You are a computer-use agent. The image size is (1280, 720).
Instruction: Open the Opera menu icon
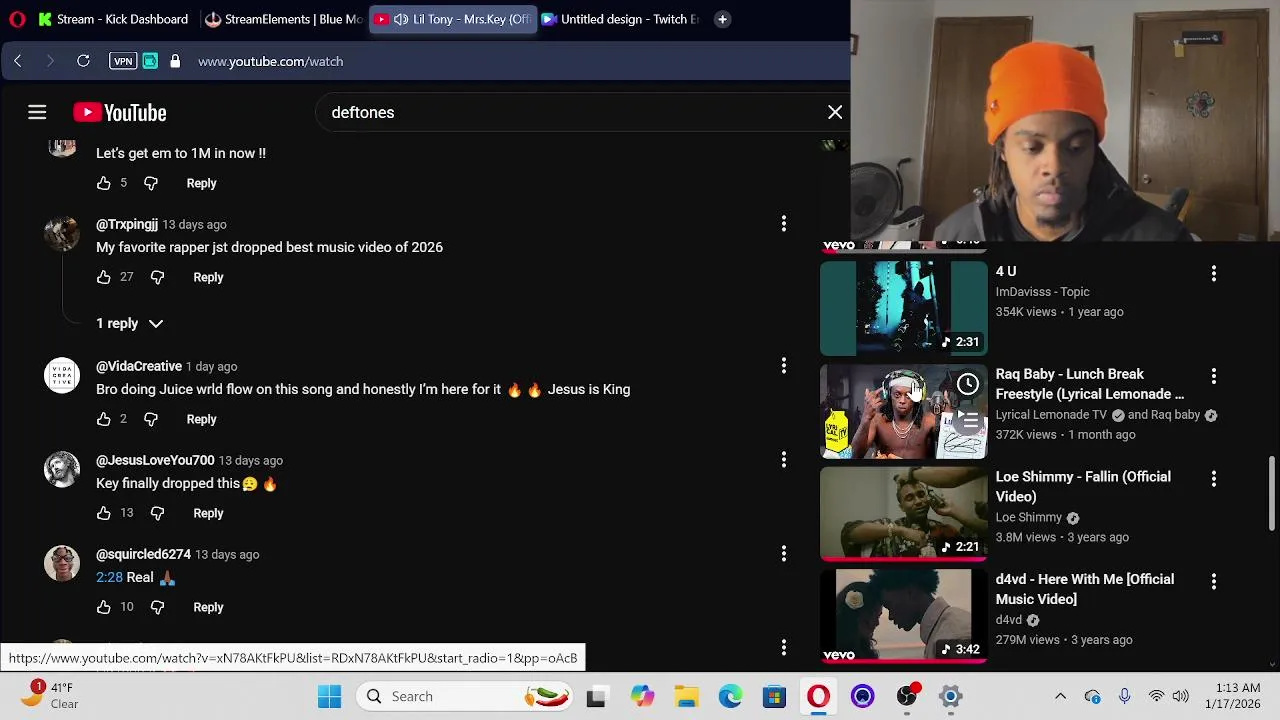coord(16,19)
